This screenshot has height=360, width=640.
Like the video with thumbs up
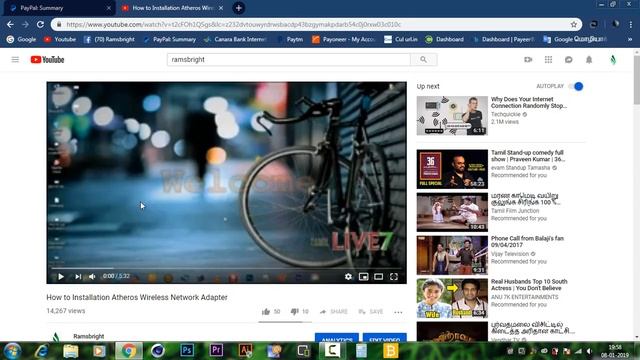tap(271, 311)
